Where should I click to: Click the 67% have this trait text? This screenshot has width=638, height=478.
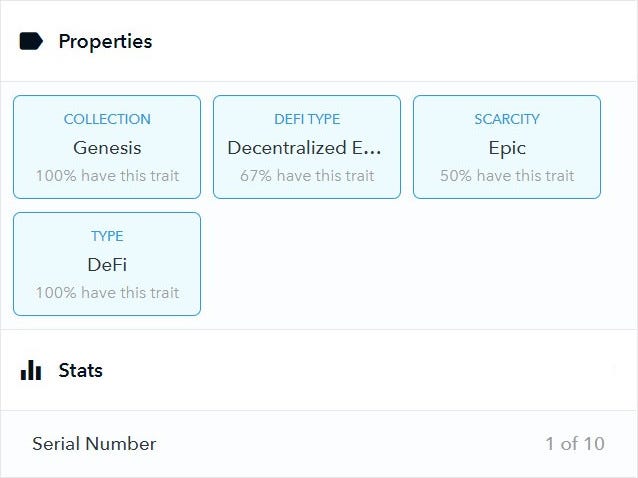pyautogui.click(x=307, y=176)
